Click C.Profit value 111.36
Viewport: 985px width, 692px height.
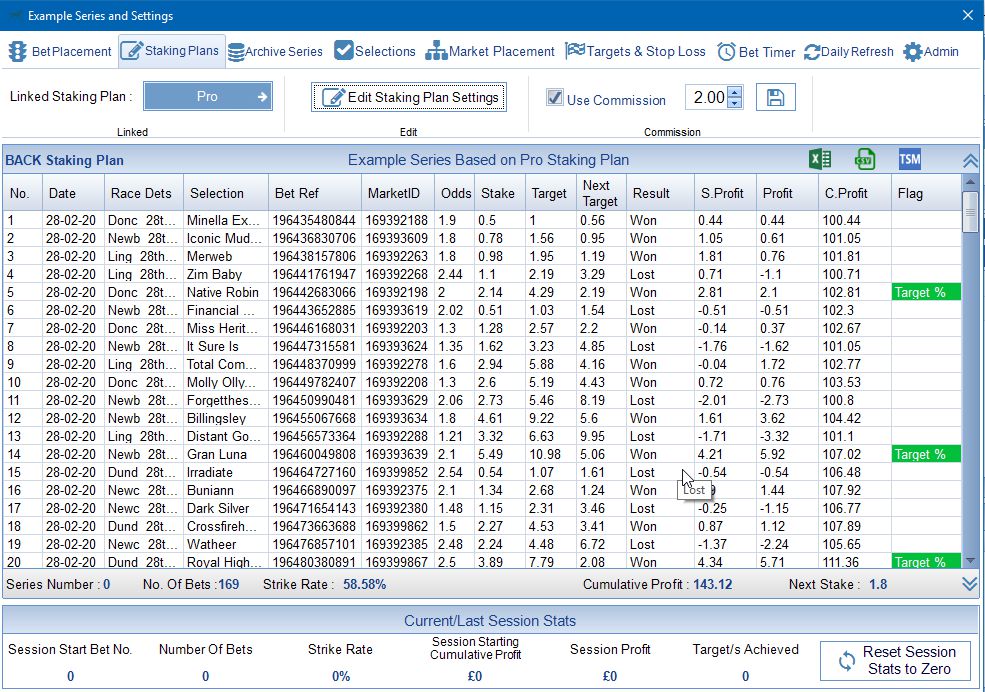tap(854, 562)
